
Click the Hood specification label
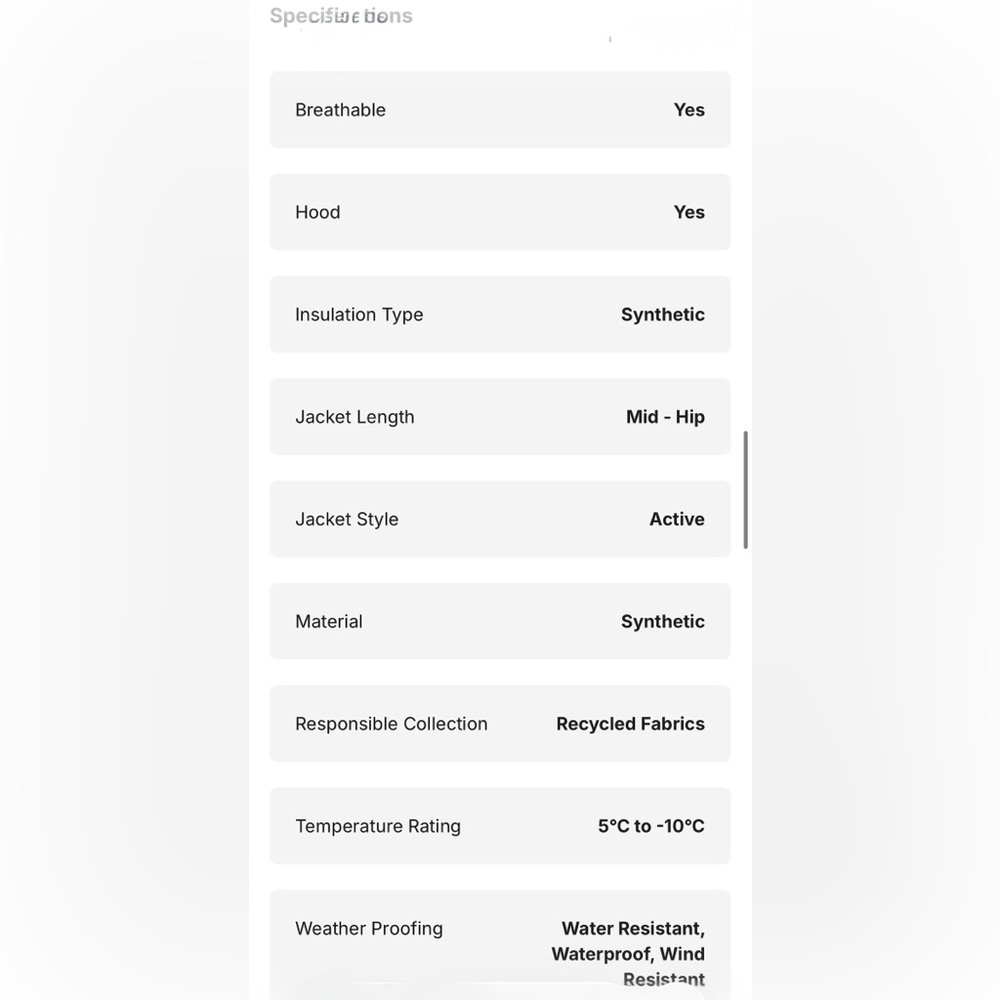[x=317, y=212]
